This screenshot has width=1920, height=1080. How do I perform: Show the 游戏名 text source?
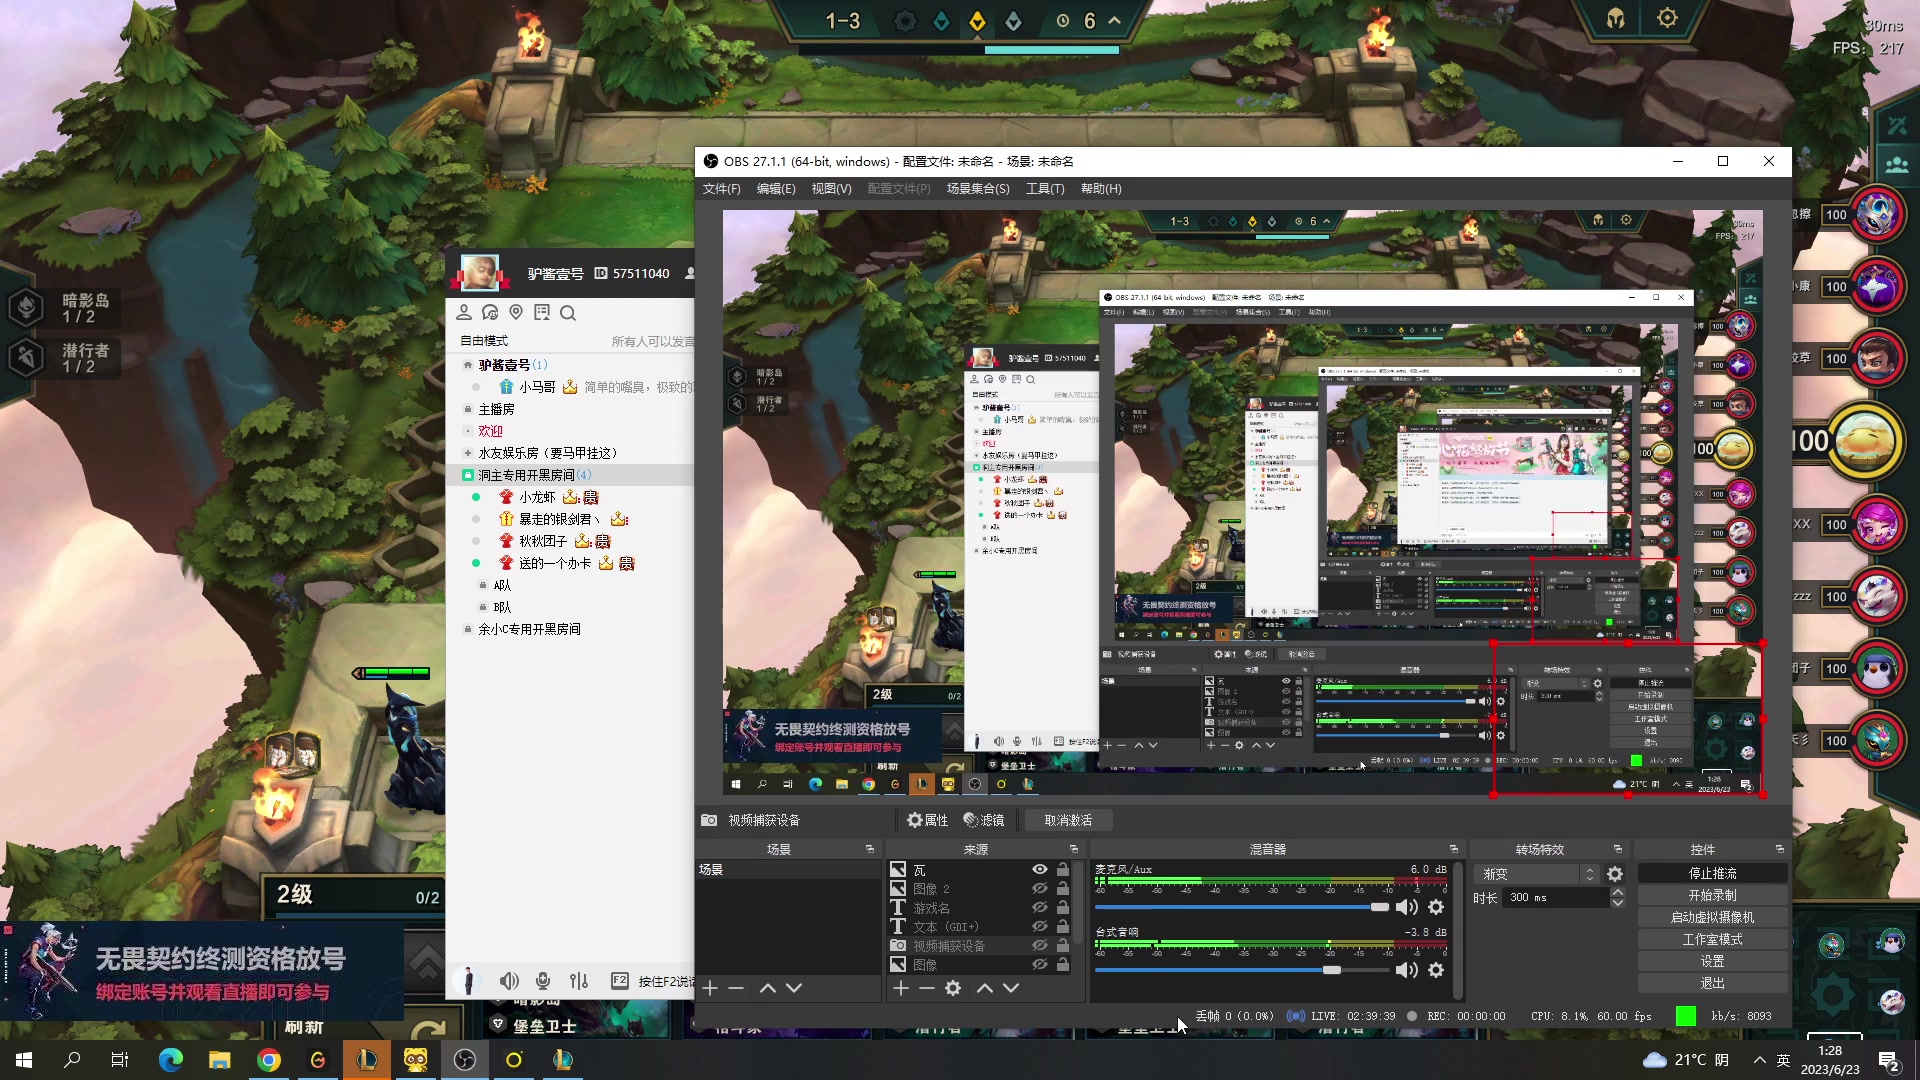(1040, 908)
